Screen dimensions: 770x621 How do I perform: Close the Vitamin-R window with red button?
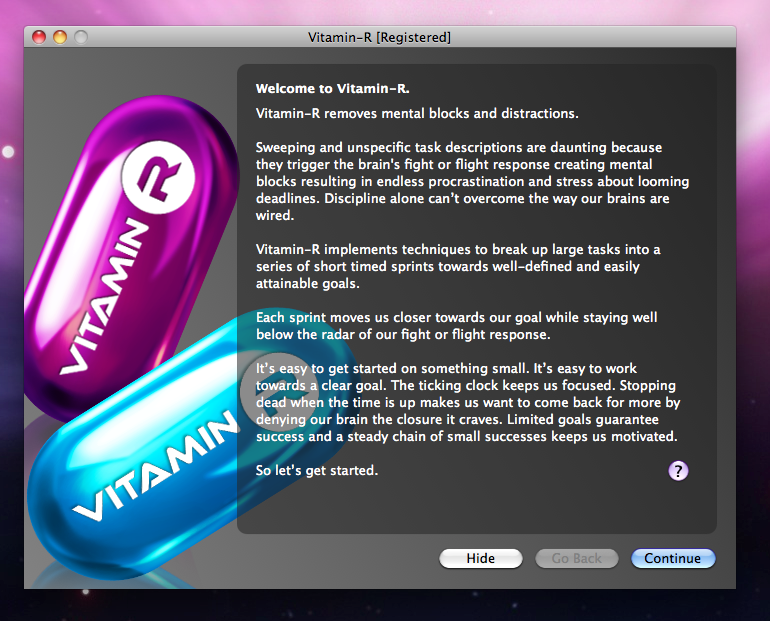point(39,37)
